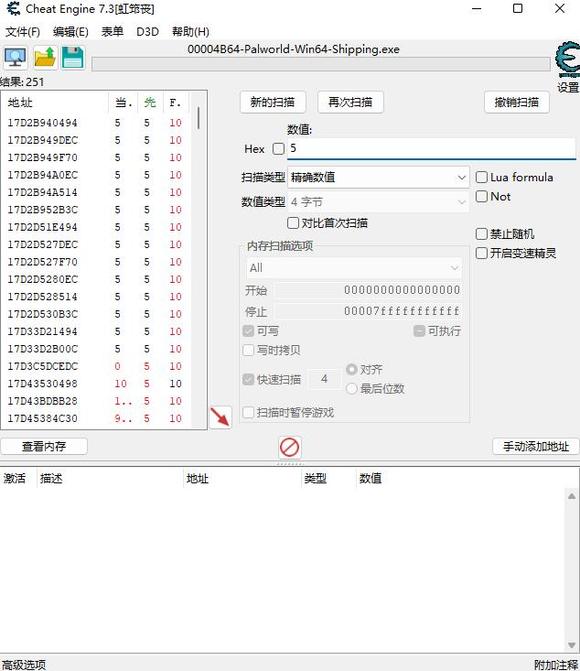Click the 手动添加地址 button
580x671 pixels.
(x=535, y=446)
